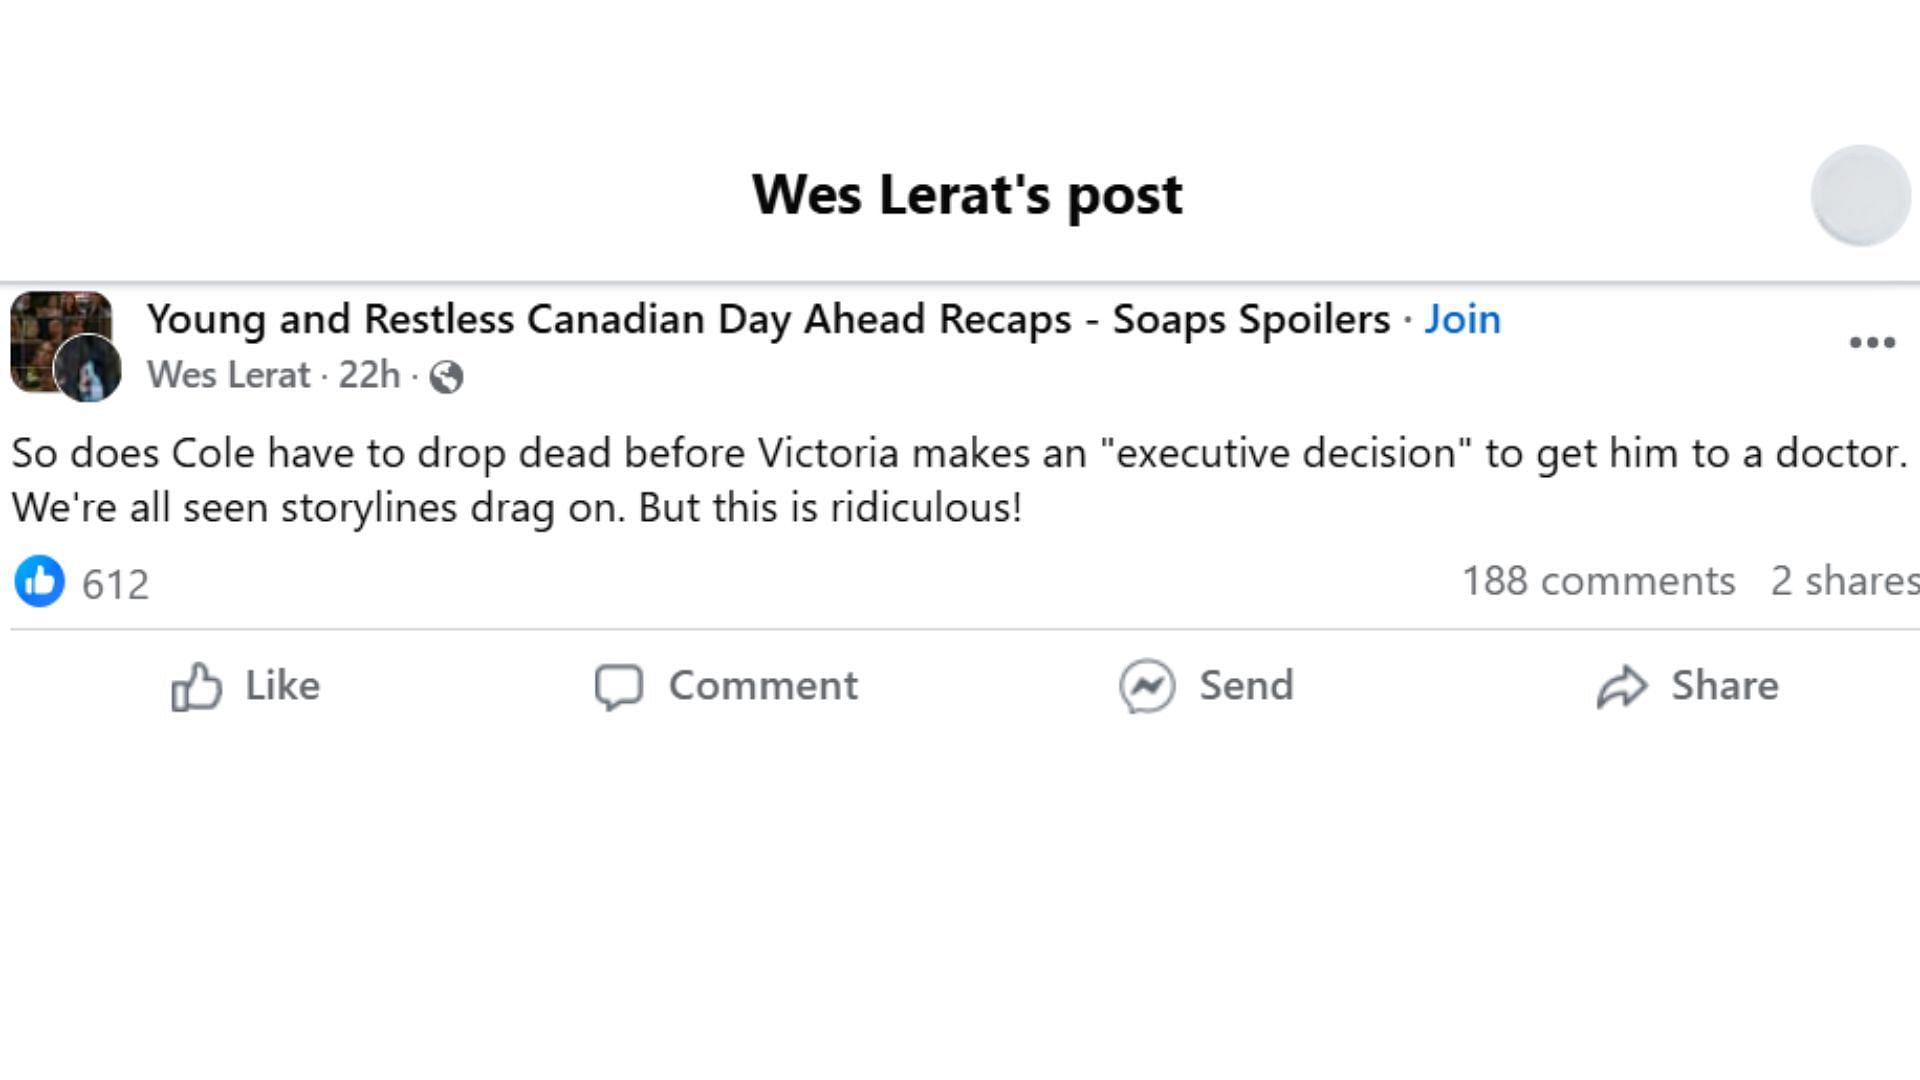
Task: Open the 188 comments list
Action: pyautogui.click(x=1598, y=581)
